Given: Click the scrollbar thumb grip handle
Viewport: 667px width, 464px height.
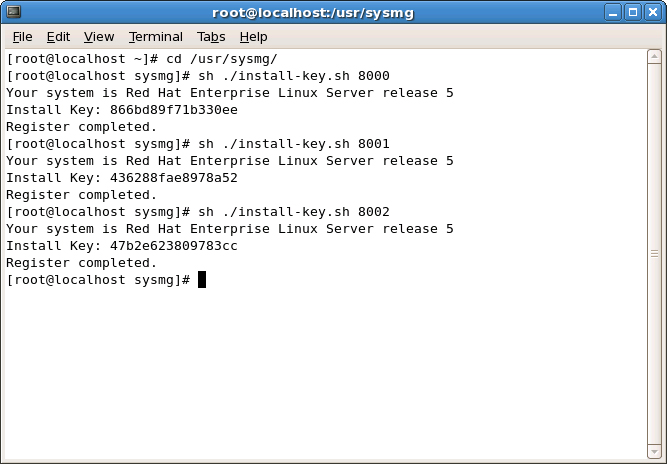Looking at the screenshot, I should coord(654,253).
